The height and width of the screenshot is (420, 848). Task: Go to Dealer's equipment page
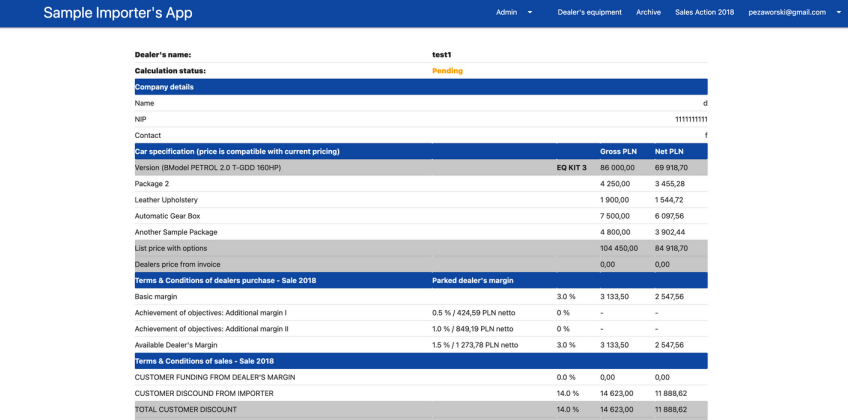pos(589,13)
